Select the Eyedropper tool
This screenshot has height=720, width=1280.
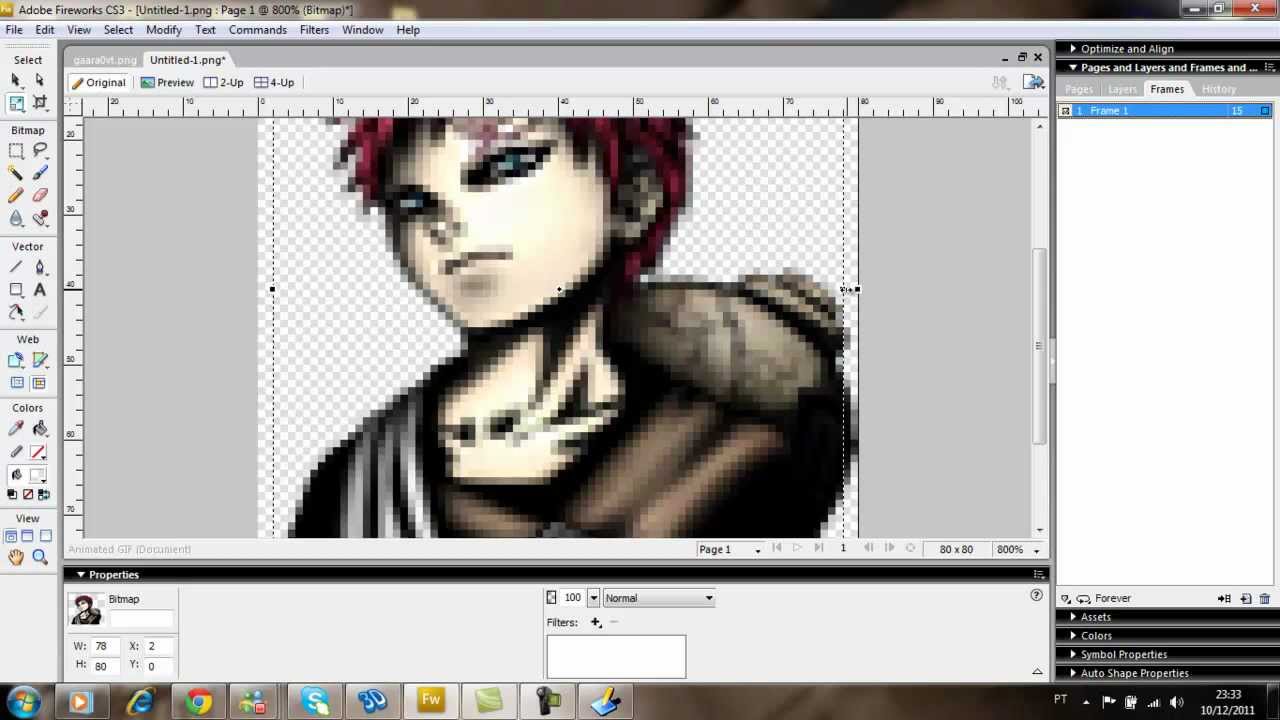[x=16, y=429]
